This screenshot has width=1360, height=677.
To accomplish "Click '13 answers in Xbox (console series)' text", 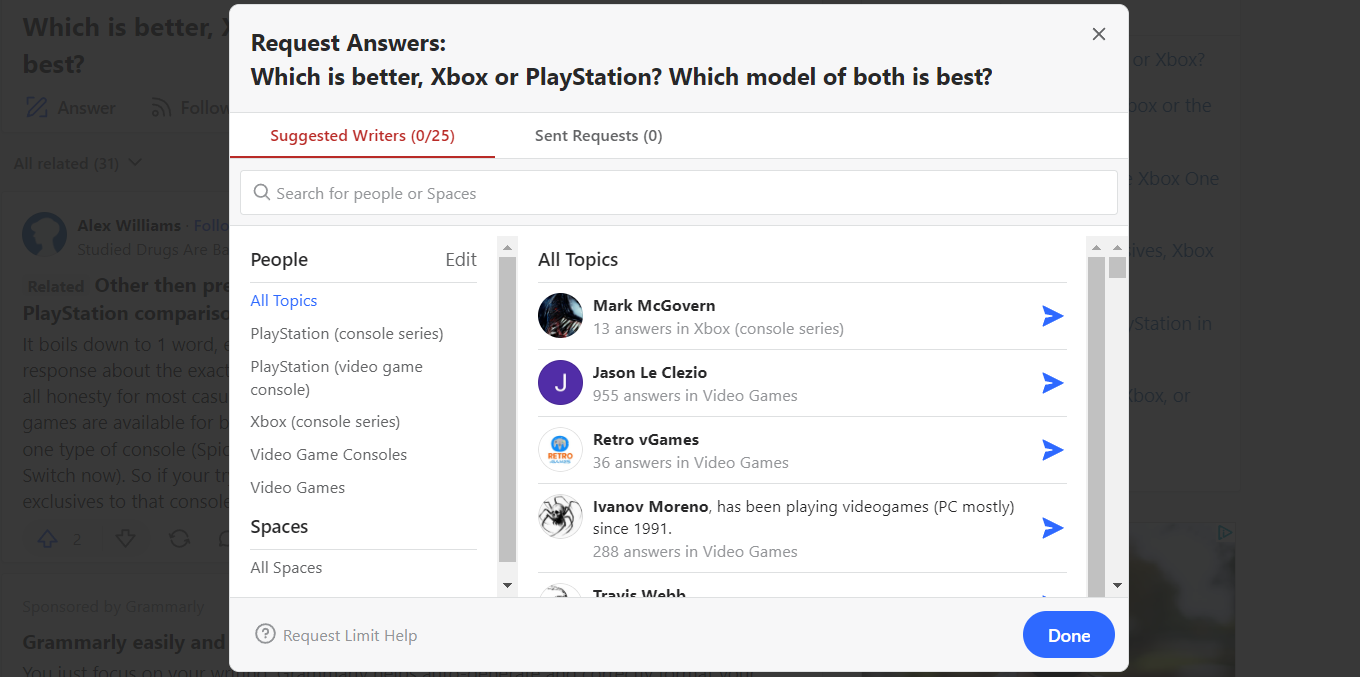I will [x=718, y=328].
